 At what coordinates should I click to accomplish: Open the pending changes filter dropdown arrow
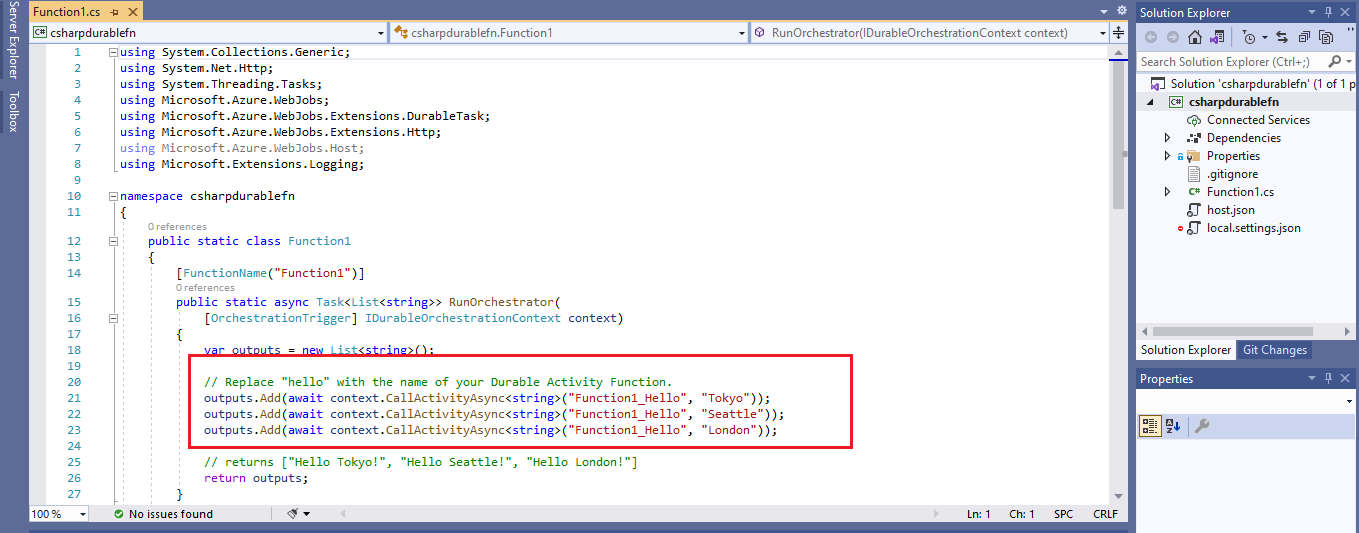[x=1264, y=37]
